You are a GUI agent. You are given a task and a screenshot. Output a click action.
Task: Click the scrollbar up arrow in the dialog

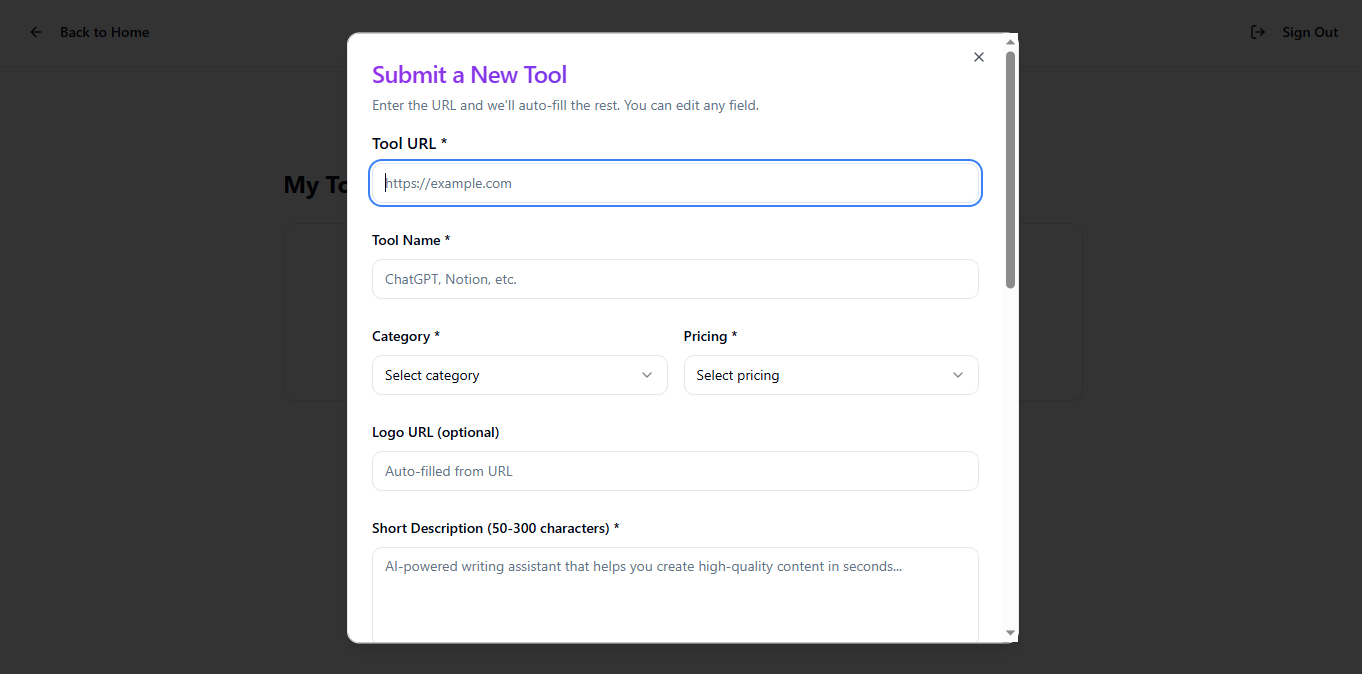pyautogui.click(x=1010, y=42)
